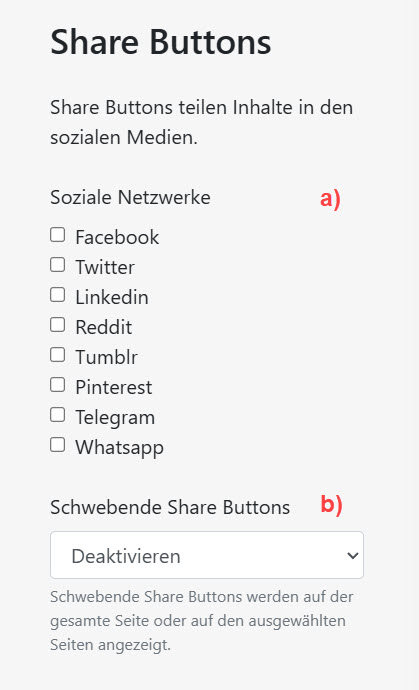Click the Pinterest label text
The width and height of the screenshot is (419, 690).
click(114, 387)
